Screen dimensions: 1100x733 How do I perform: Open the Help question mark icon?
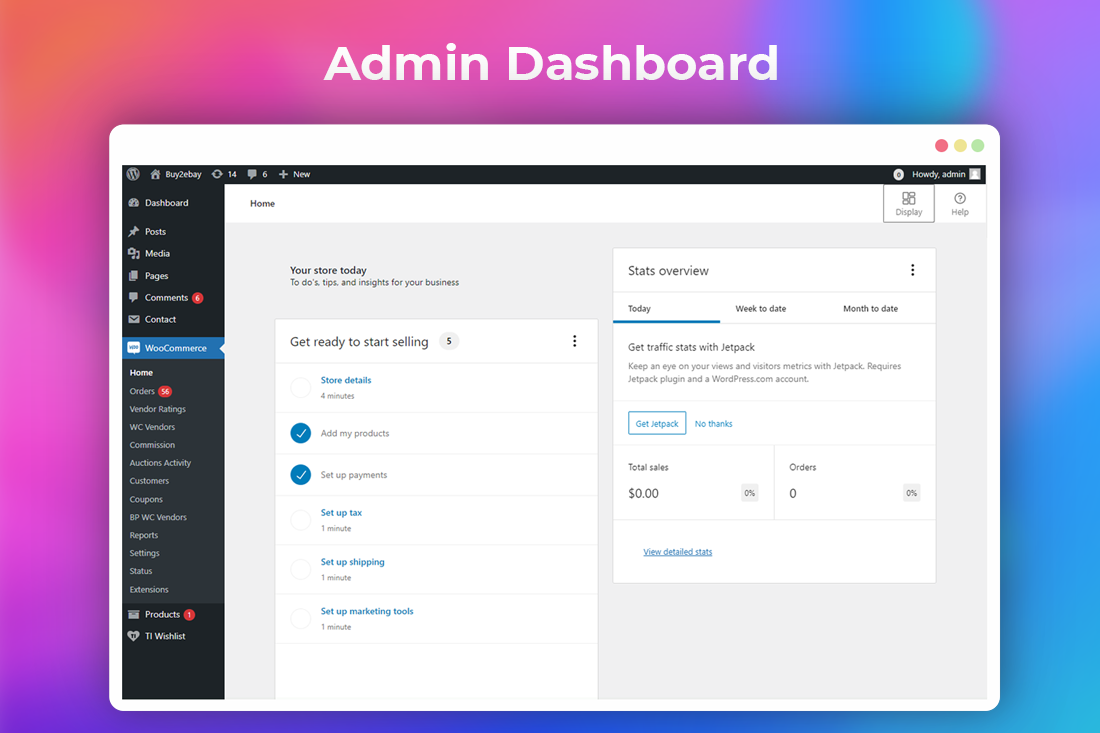point(960,198)
